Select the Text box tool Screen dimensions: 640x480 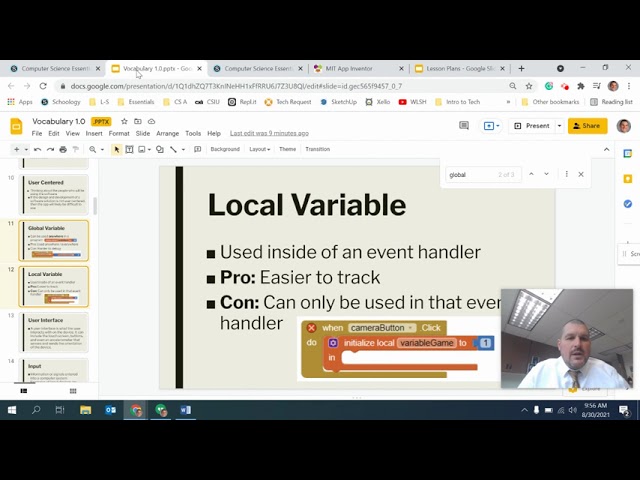click(x=129, y=149)
